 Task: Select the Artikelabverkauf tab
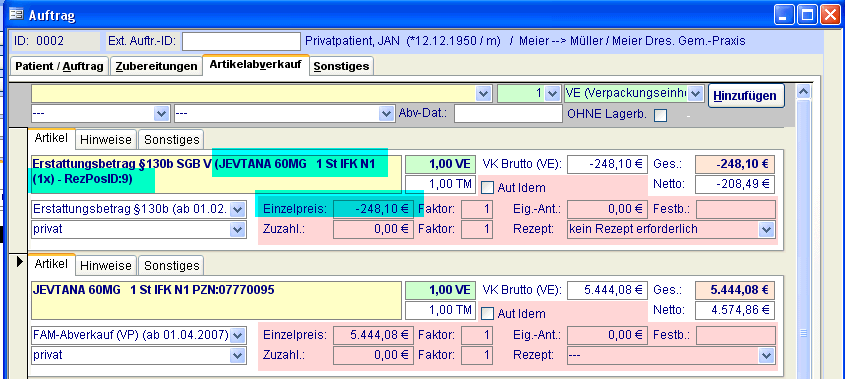[x=255, y=65]
